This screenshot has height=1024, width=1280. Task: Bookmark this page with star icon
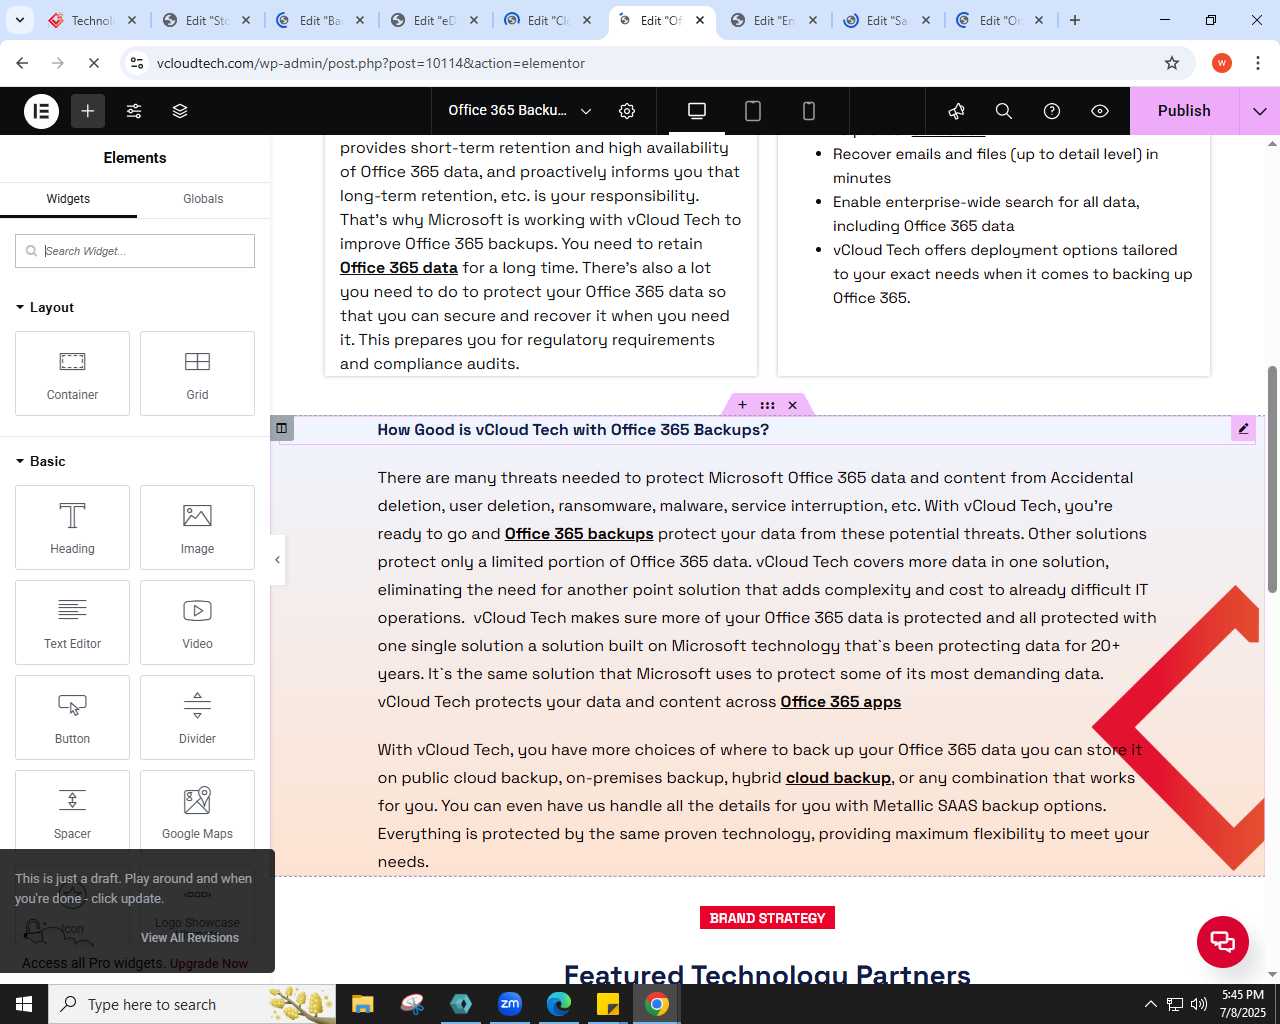click(x=1172, y=63)
